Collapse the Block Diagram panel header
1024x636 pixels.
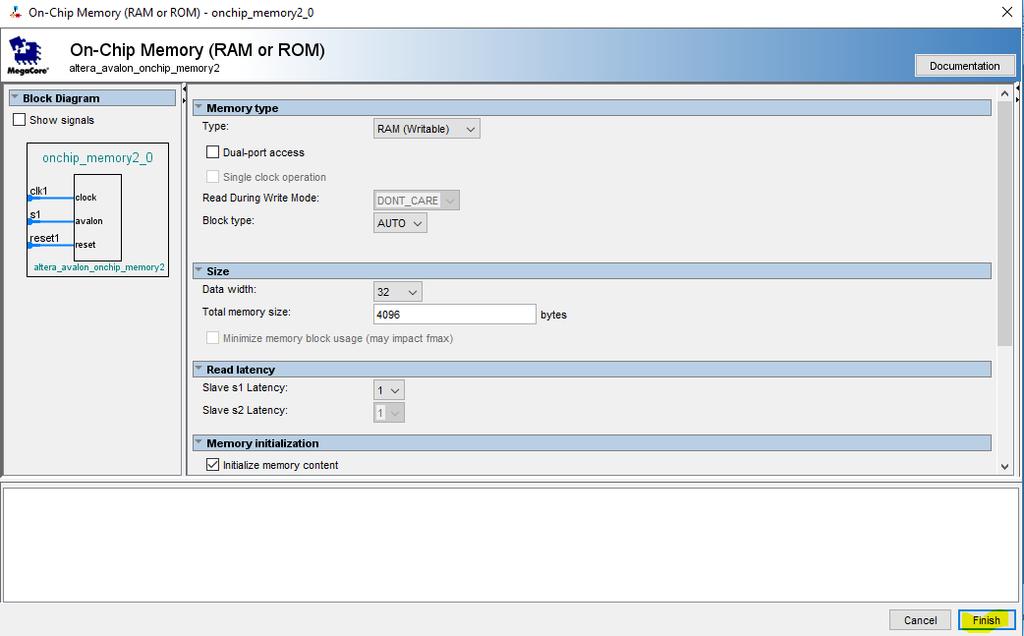[92, 98]
